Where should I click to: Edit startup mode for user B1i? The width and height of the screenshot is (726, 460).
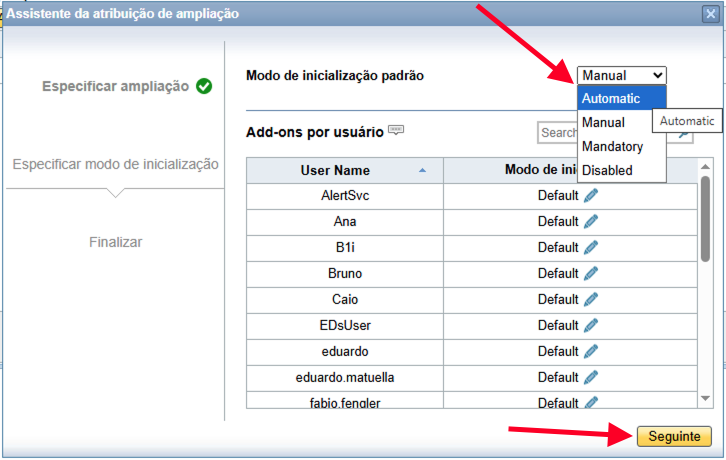pos(591,247)
